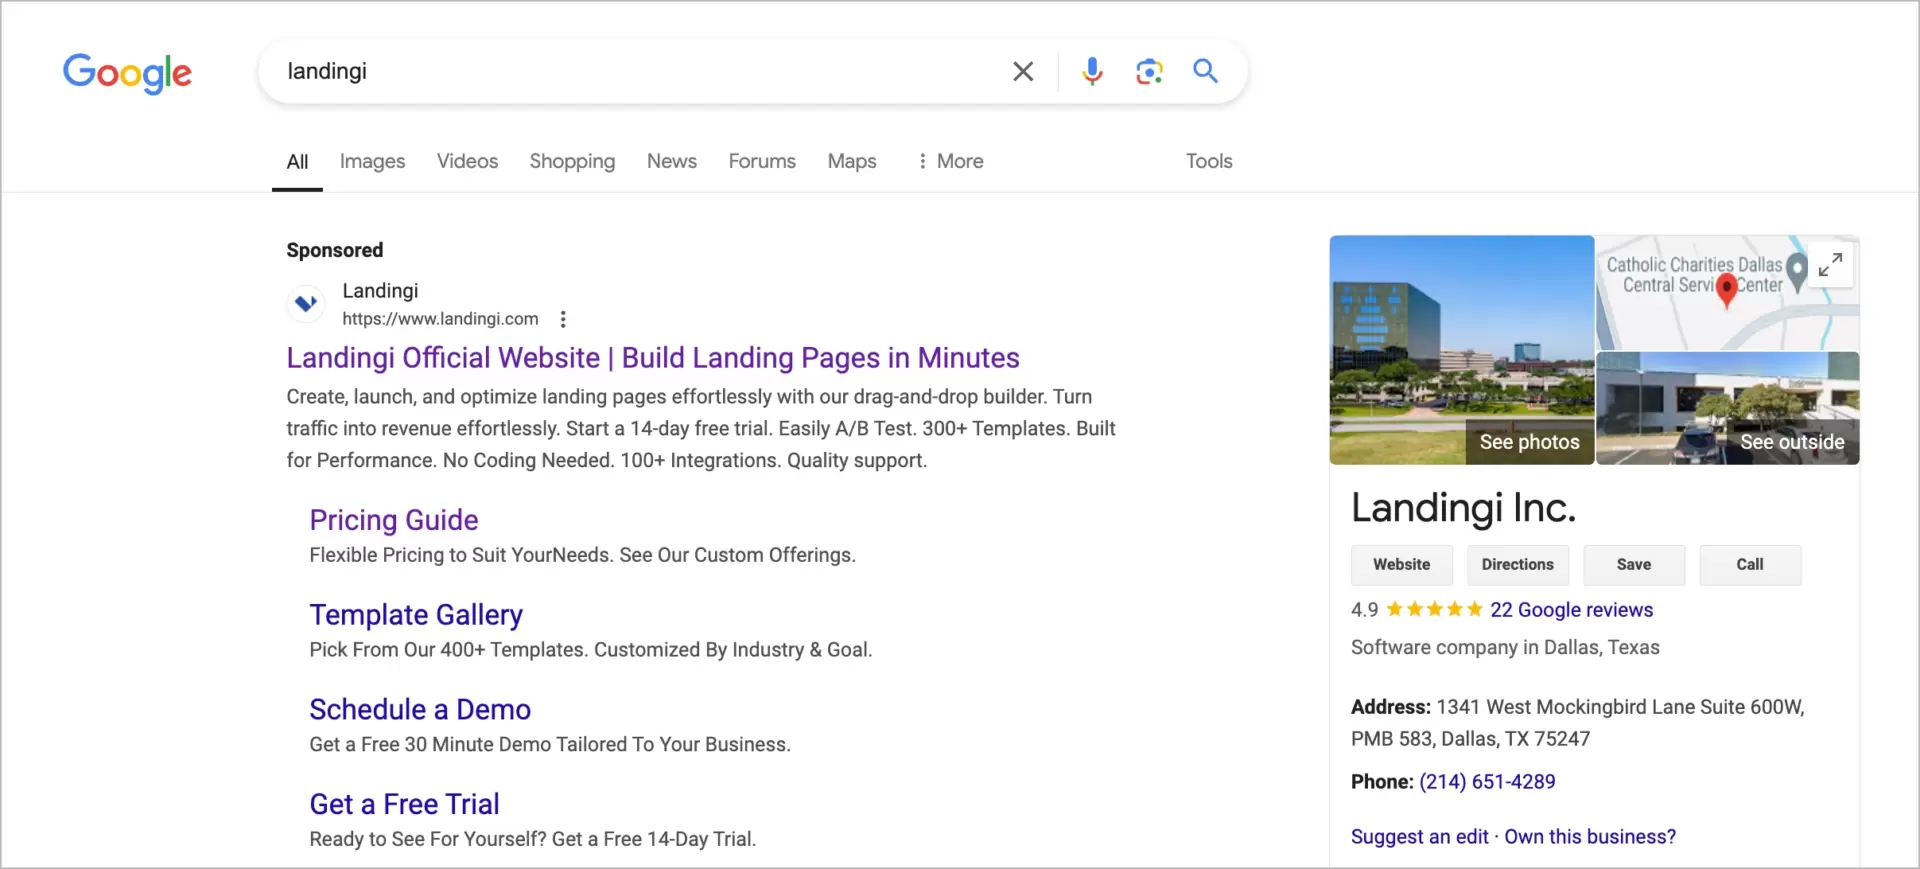
Task: Click the See photos building thumbnail
Action: pyautogui.click(x=1461, y=350)
